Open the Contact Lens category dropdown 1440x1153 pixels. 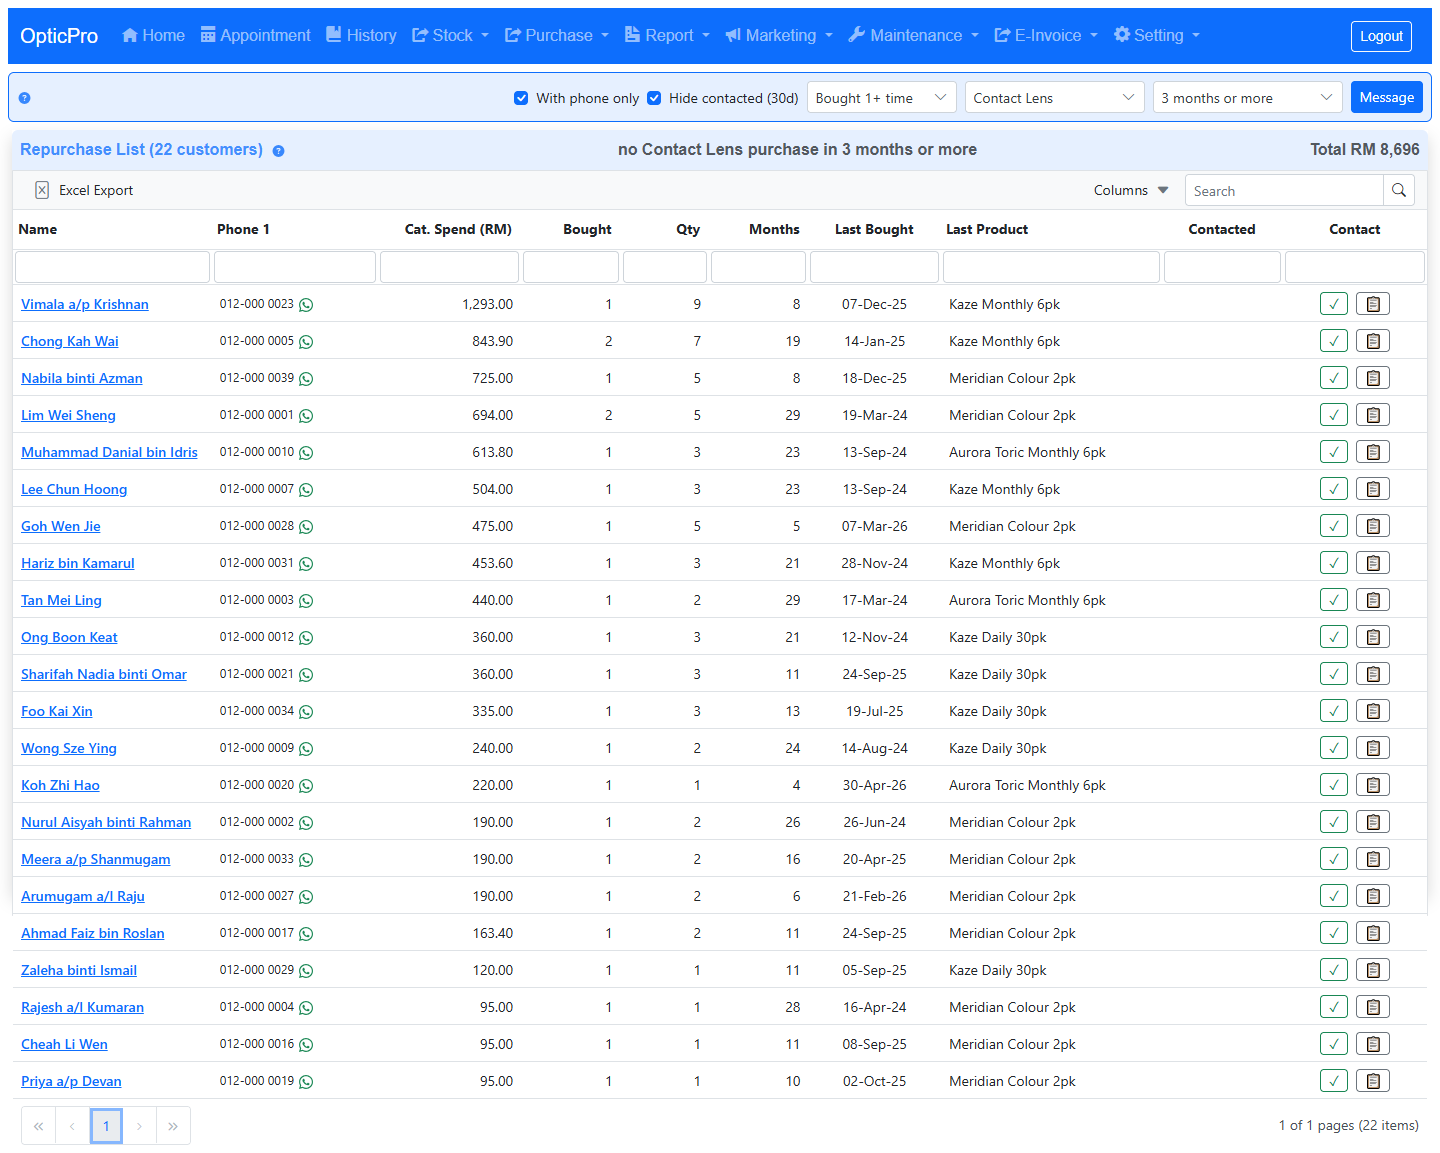(x=1055, y=98)
